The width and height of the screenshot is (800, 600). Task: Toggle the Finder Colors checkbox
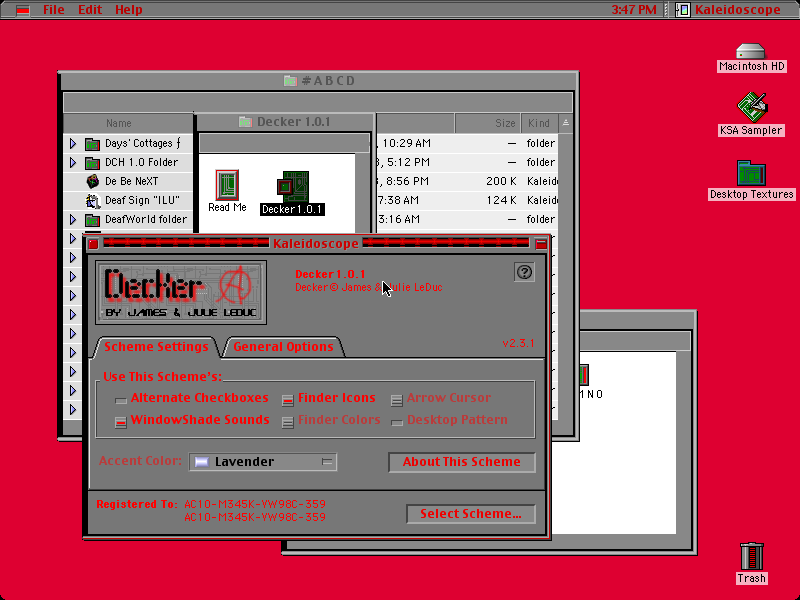tap(288, 422)
